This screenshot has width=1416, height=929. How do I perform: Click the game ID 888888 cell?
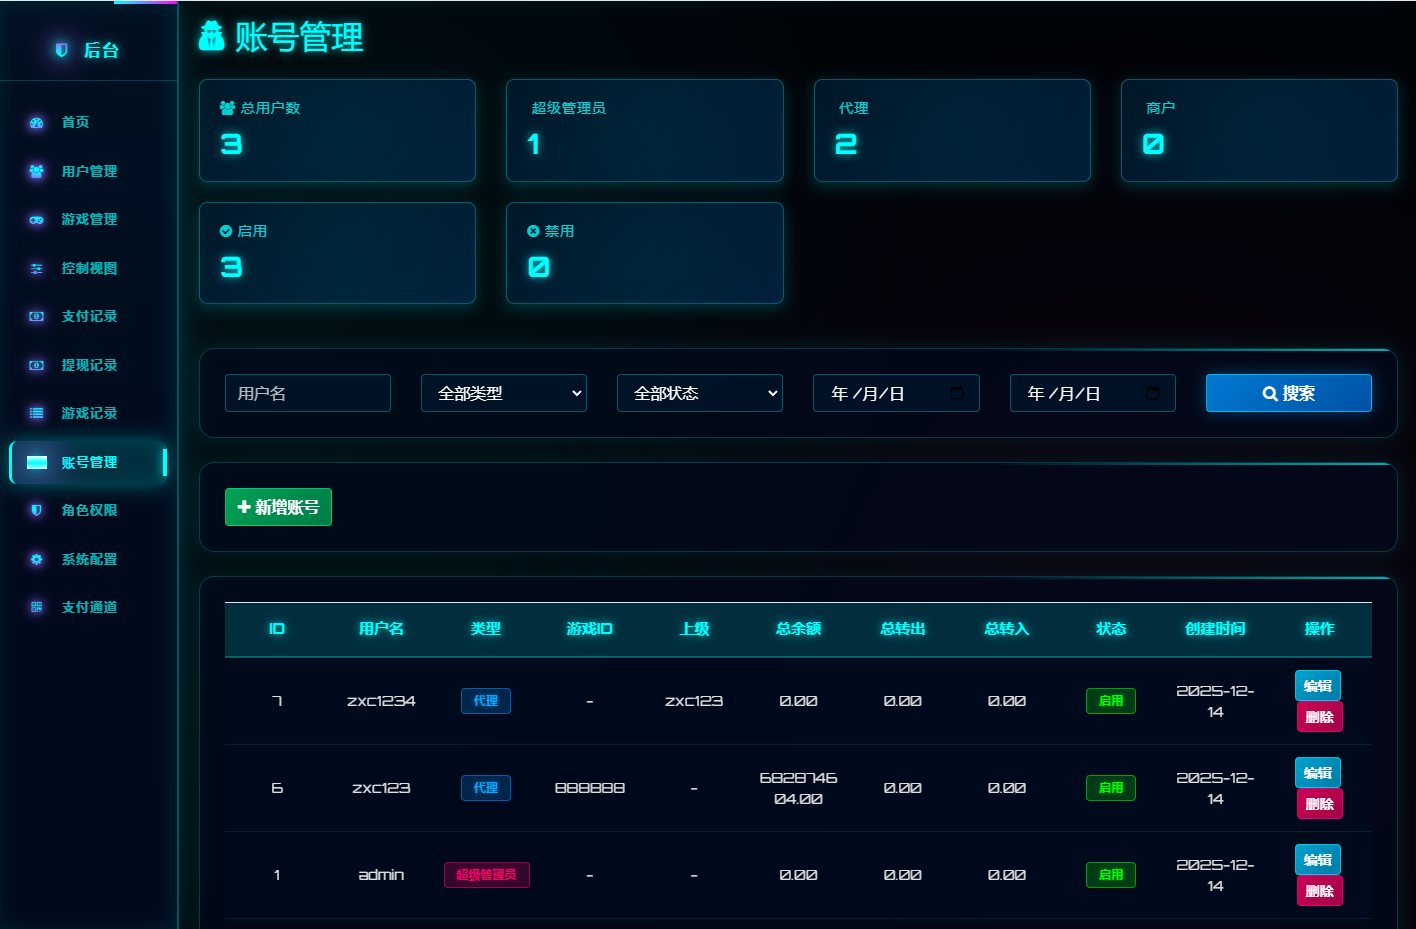590,788
